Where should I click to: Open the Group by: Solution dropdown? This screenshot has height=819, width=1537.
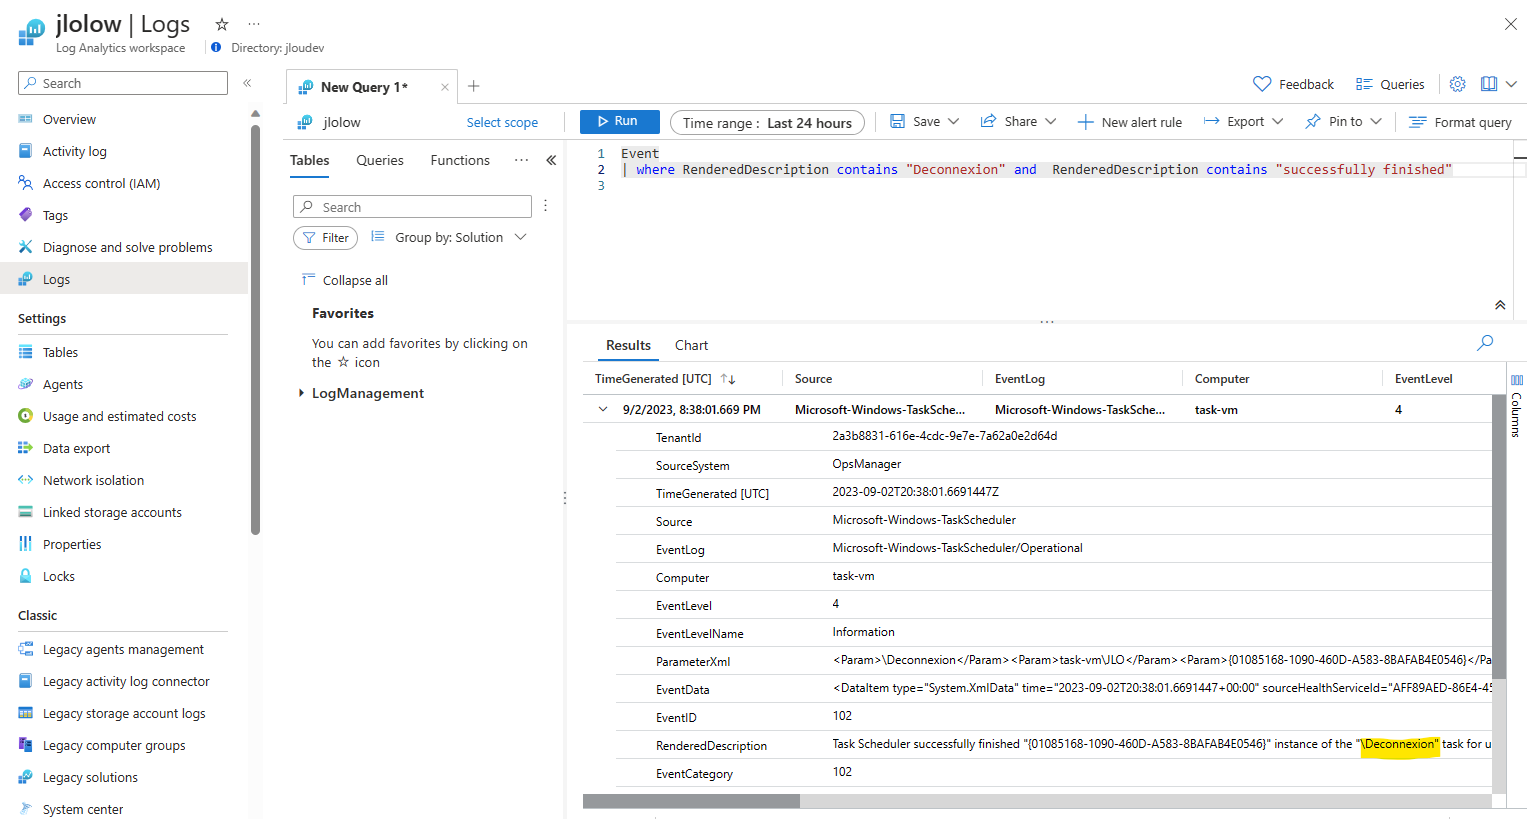point(449,237)
